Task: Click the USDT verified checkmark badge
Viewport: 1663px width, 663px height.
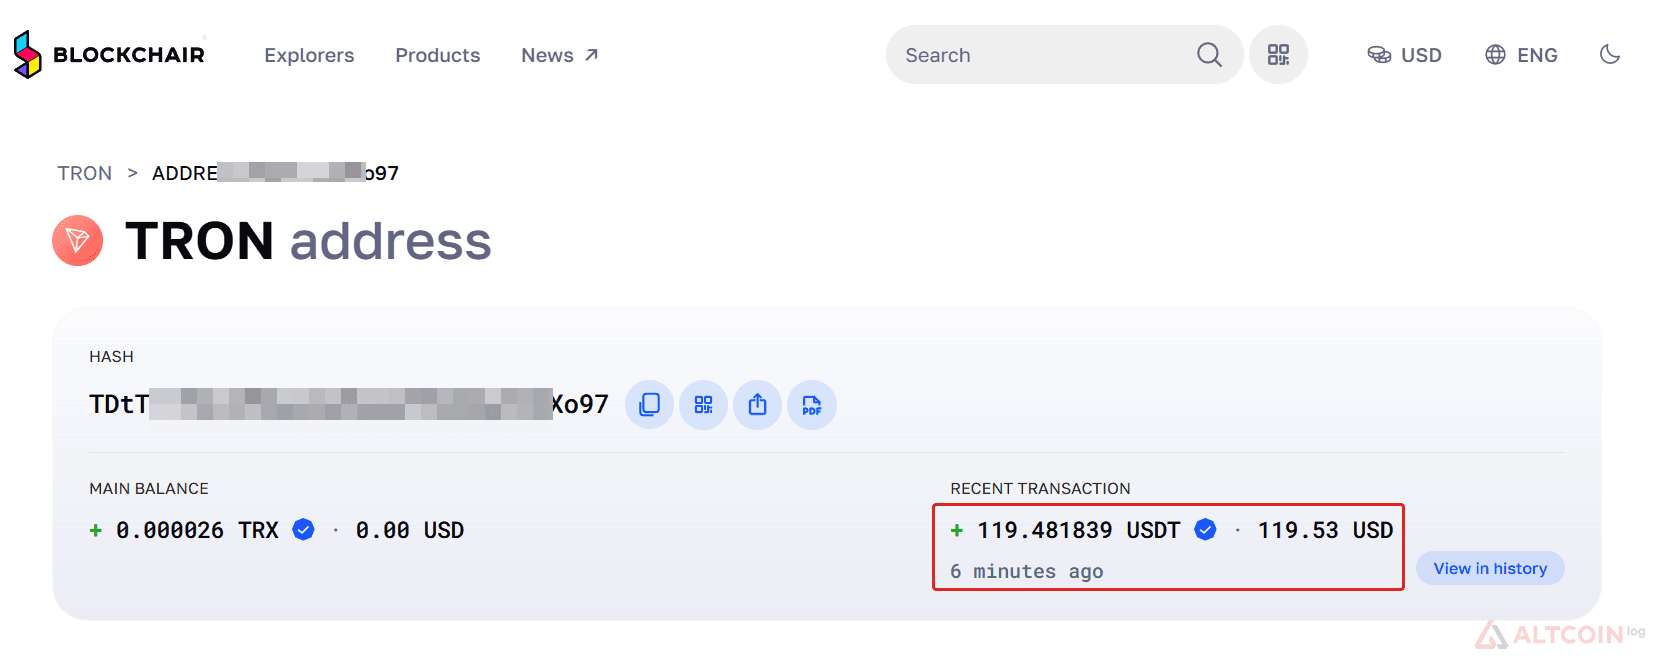Action: (x=1206, y=530)
